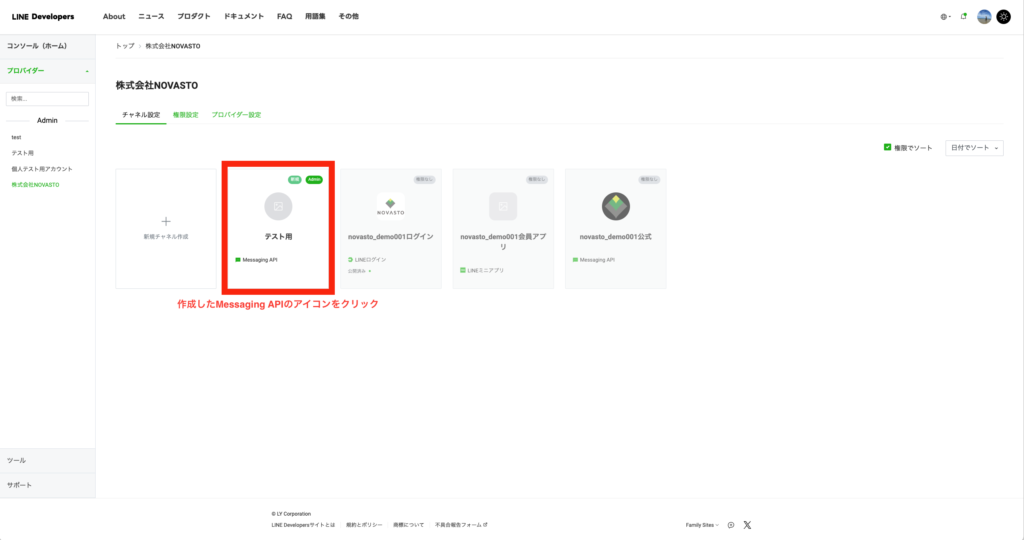1024x540 pixels.
Task: Click novasto_demo001ログイン channel name
Action: tap(391, 237)
